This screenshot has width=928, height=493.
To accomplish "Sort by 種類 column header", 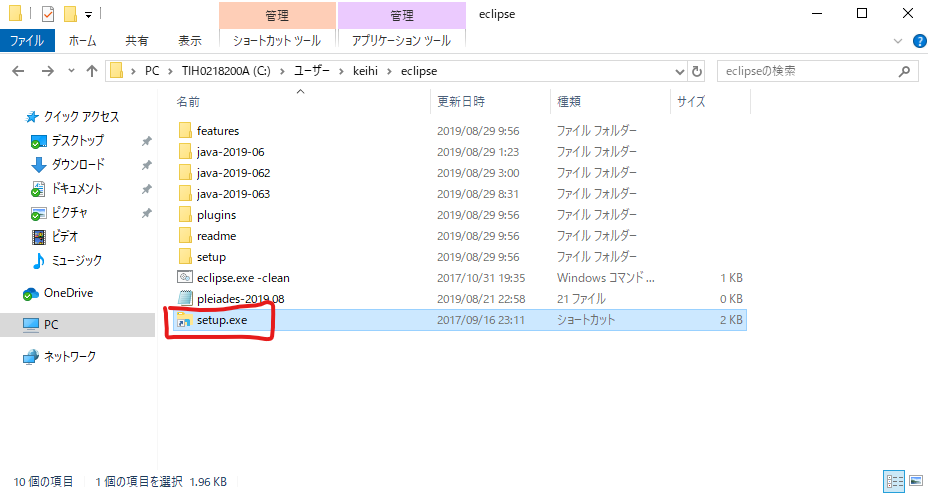I will click(569, 102).
